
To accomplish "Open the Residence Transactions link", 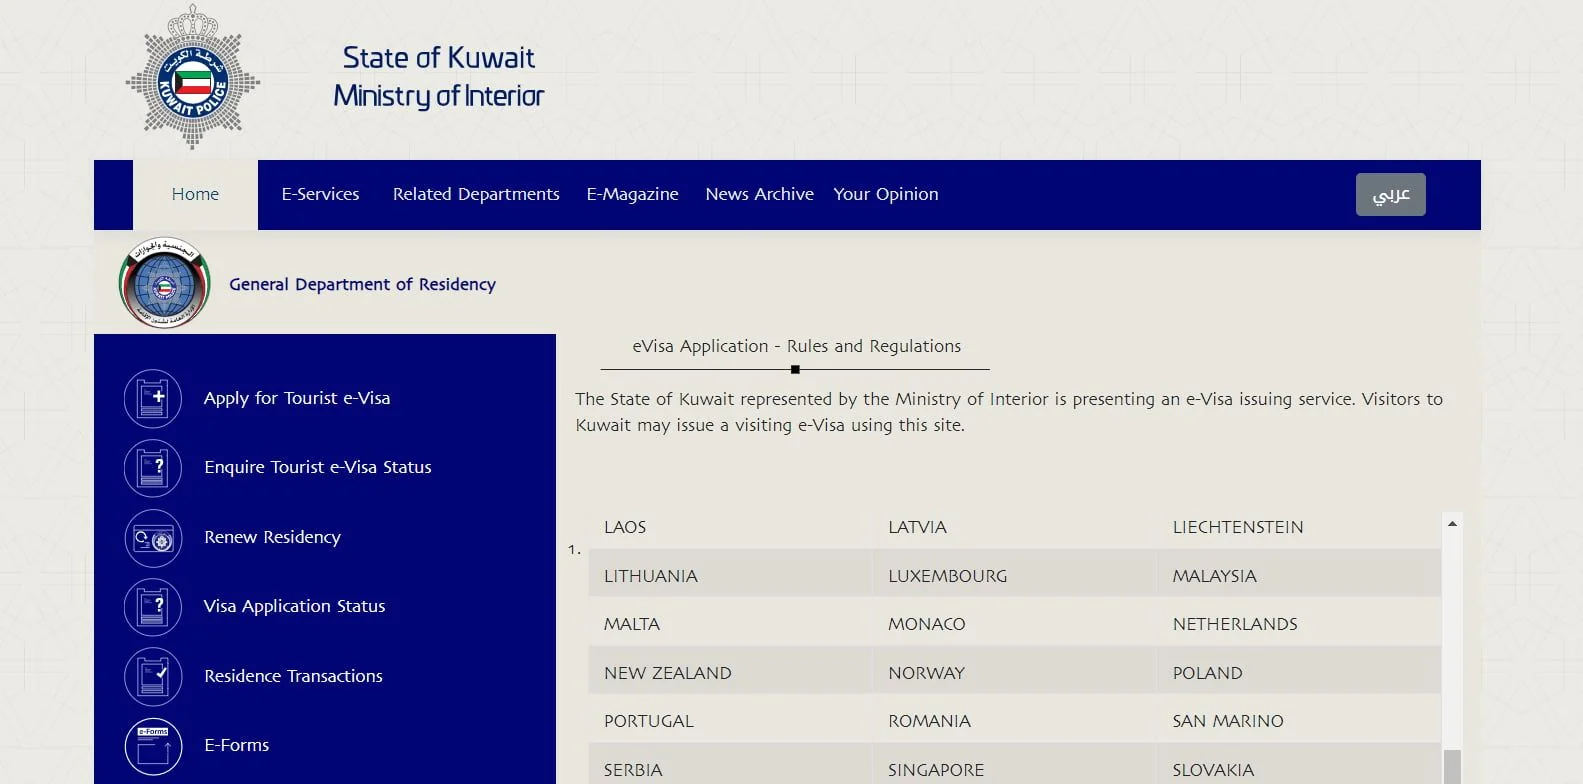I will [293, 676].
